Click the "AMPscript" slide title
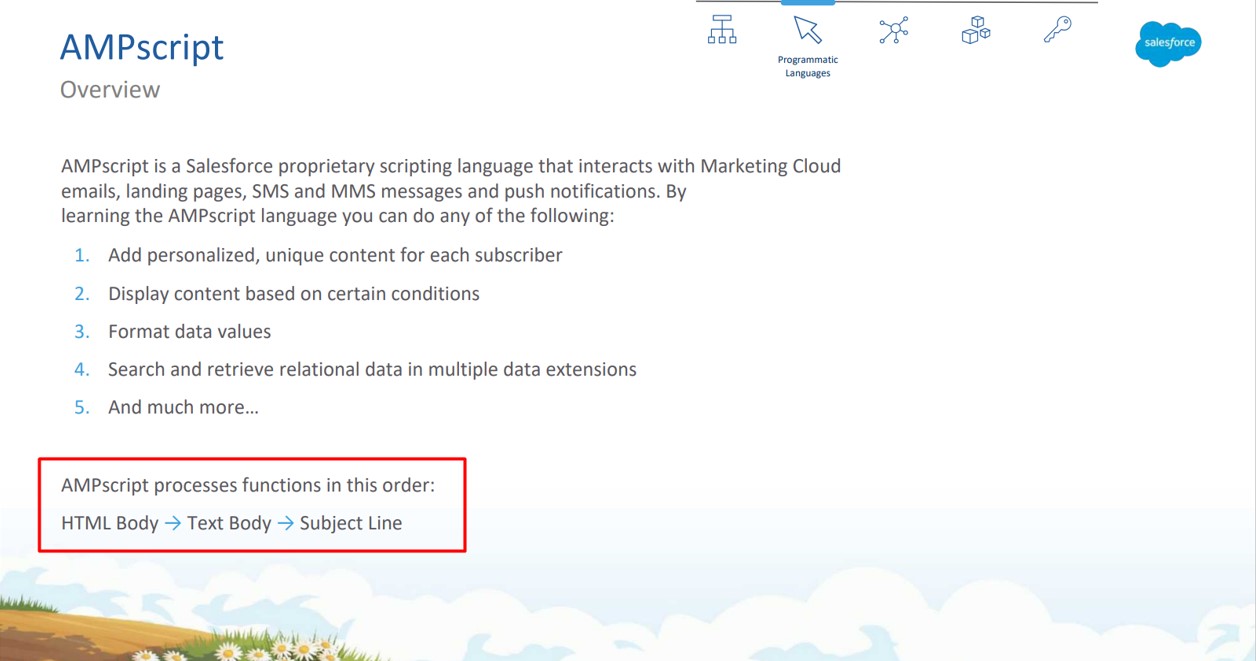Viewport: 1256px width, 661px height. pyautogui.click(x=142, y=47)
